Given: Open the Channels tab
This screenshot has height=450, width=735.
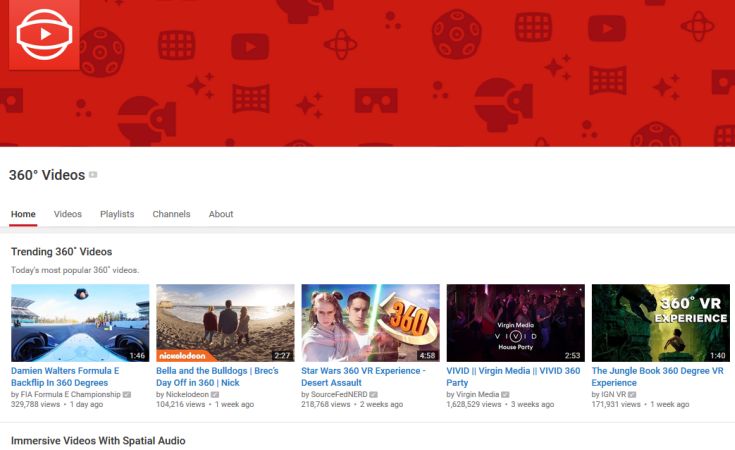Looking at the screenshot, I should pos(171,214).
